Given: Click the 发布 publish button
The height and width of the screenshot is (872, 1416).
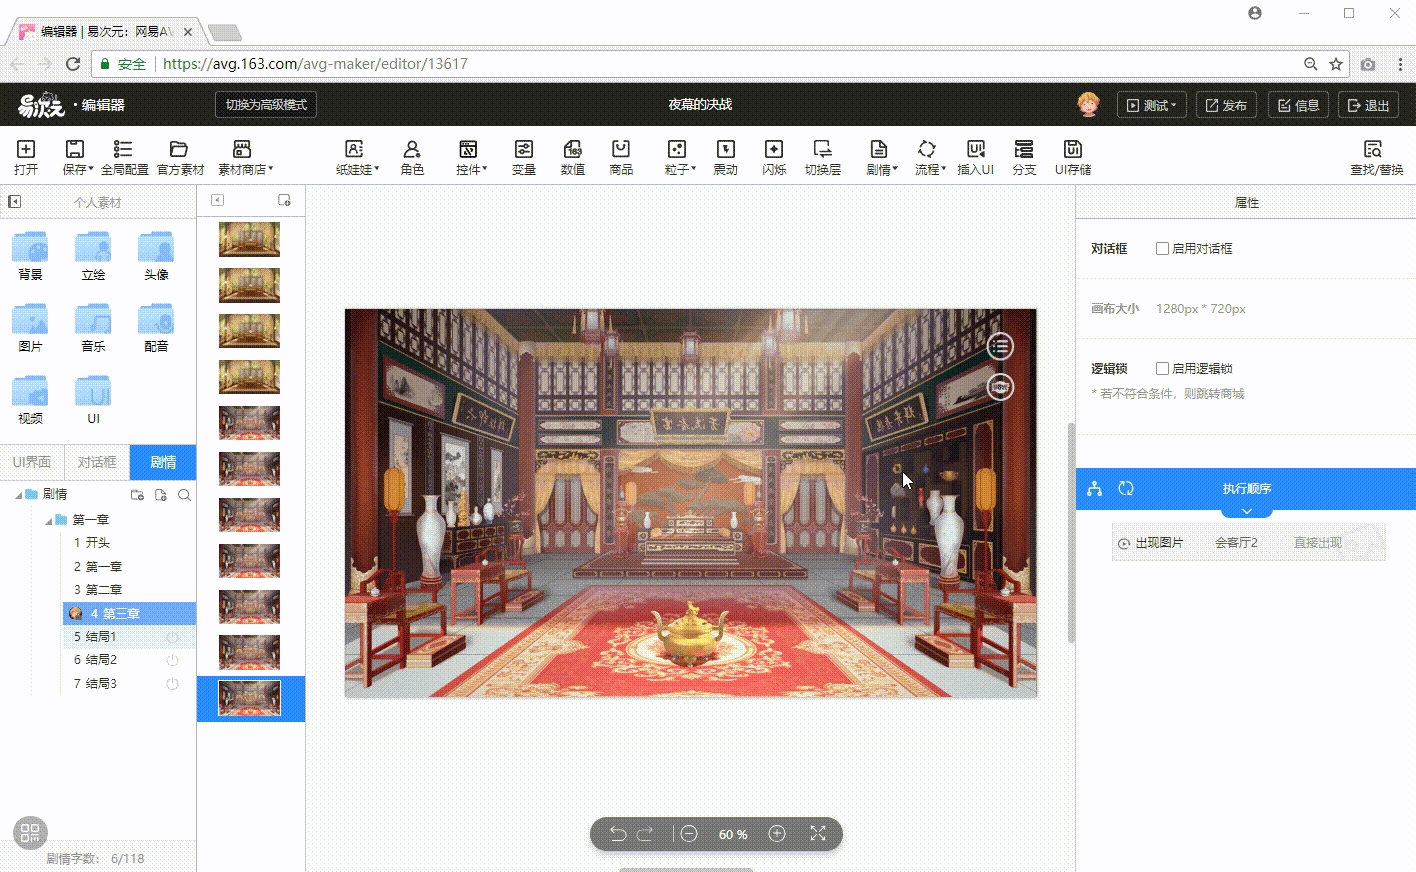Looking at the screenshot, I should [x=1225, y=105].
